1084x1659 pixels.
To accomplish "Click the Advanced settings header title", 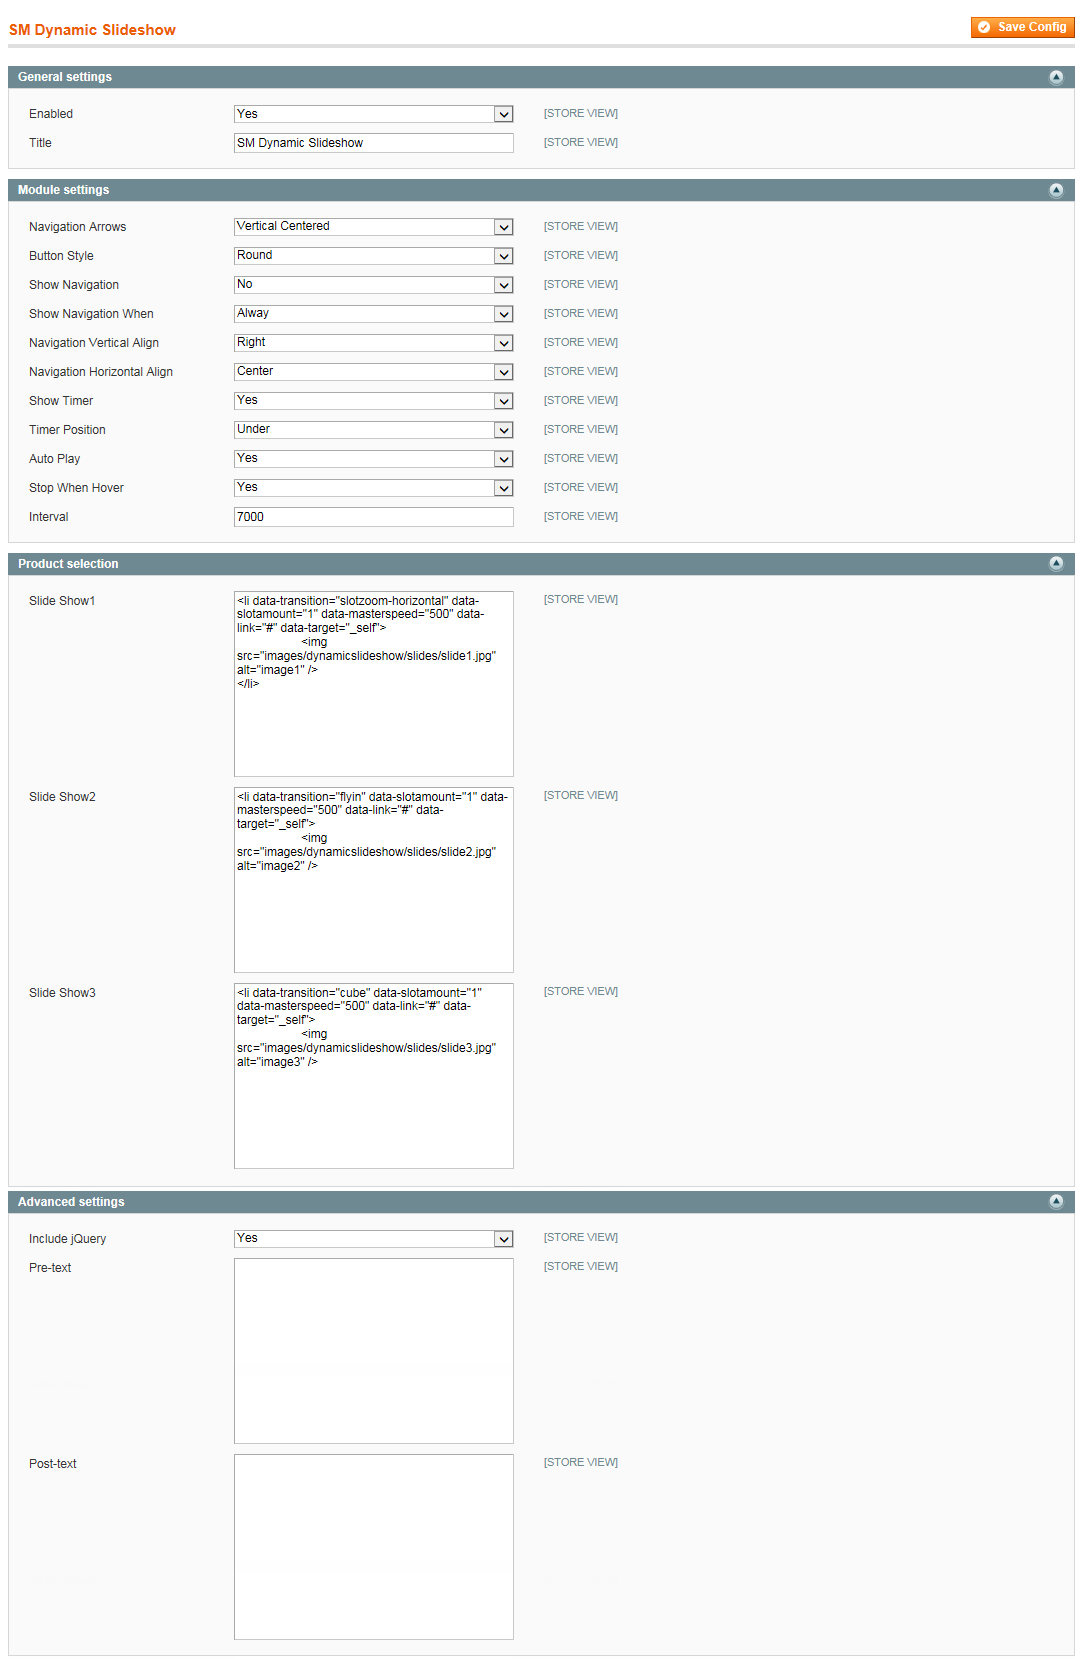I will [71, 1202].
